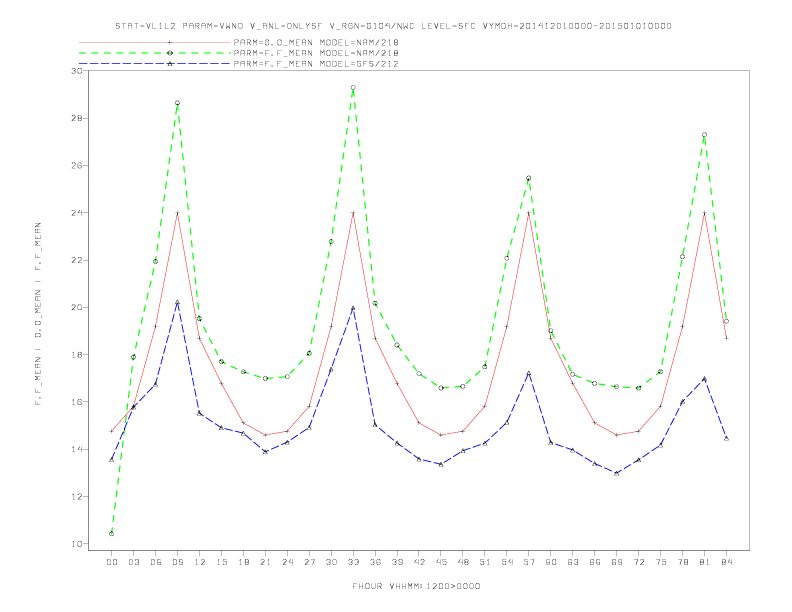The image size is (792, 612).
Task: Click the chart title starting with STAT=VL1L2
Action: (393, 26)
